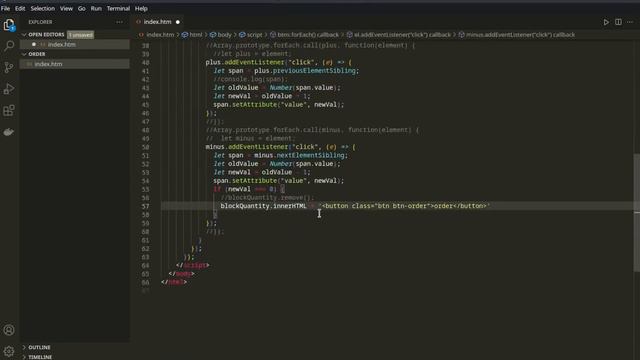Open the Source Control view icon

pyautogui.click(x=9, y=67)
